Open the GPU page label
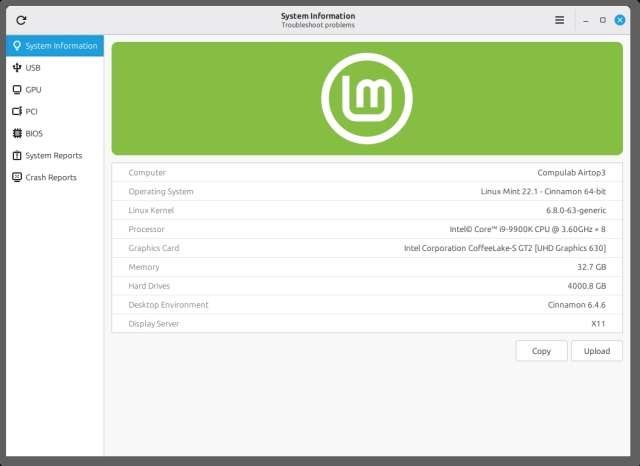This screenshot has height=466, width=640. point(33,90)
